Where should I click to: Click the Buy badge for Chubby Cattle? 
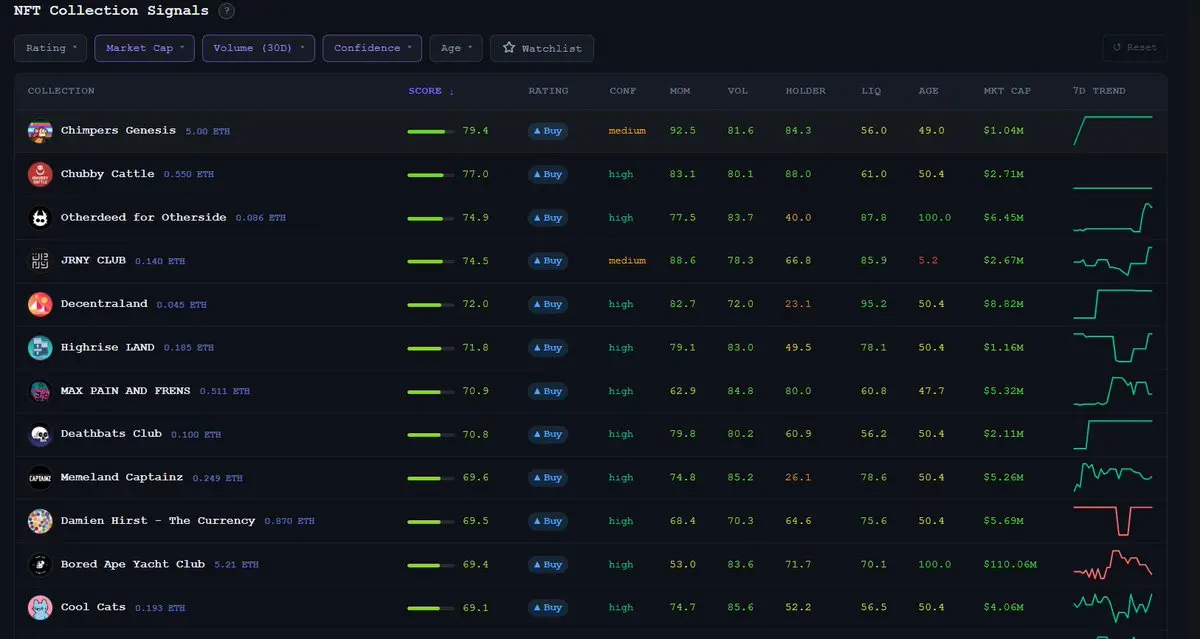[x=548, y=174]
